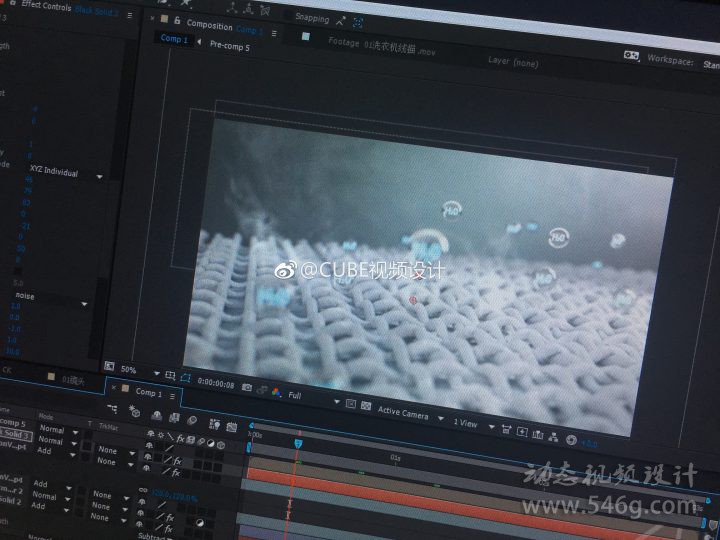Image resolution: width=720 pixels, height=540 pixels.
Task: Click the Take Snapshot camera icon
Action: (247, 388)
